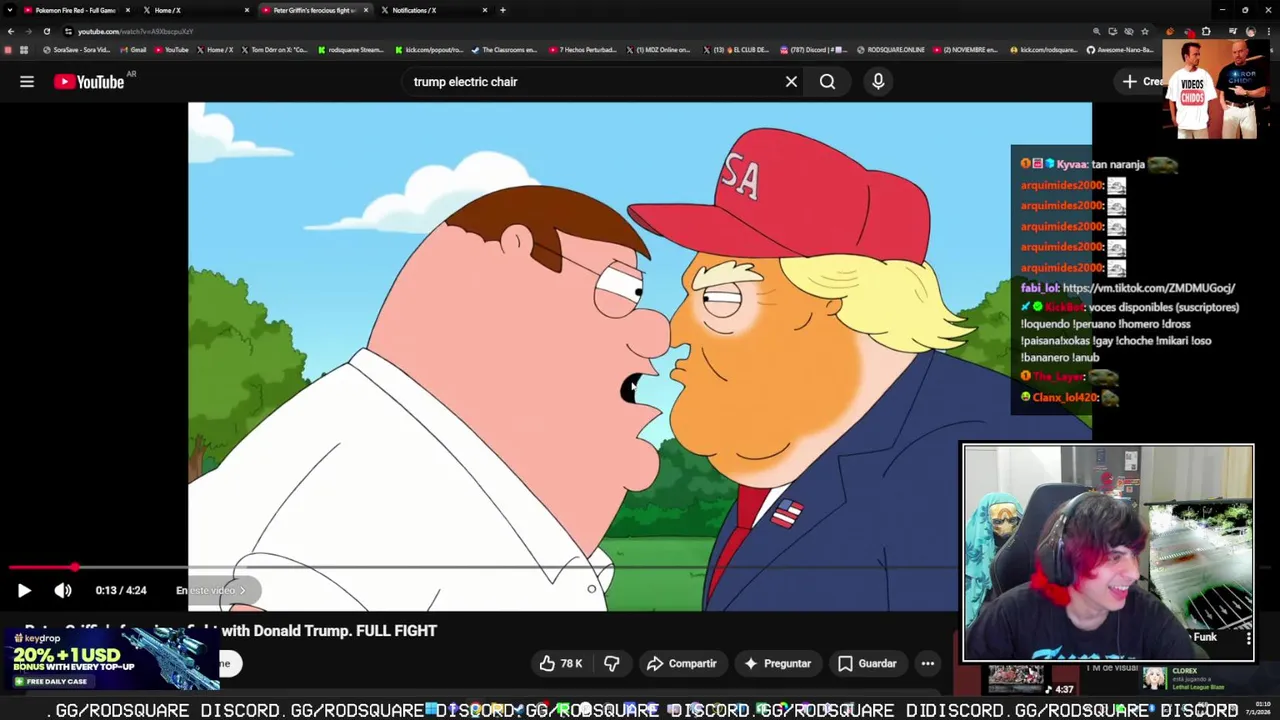
Task: Open the RODSQUARE.ONLINE bookmark
Action: tap(891, 50)
